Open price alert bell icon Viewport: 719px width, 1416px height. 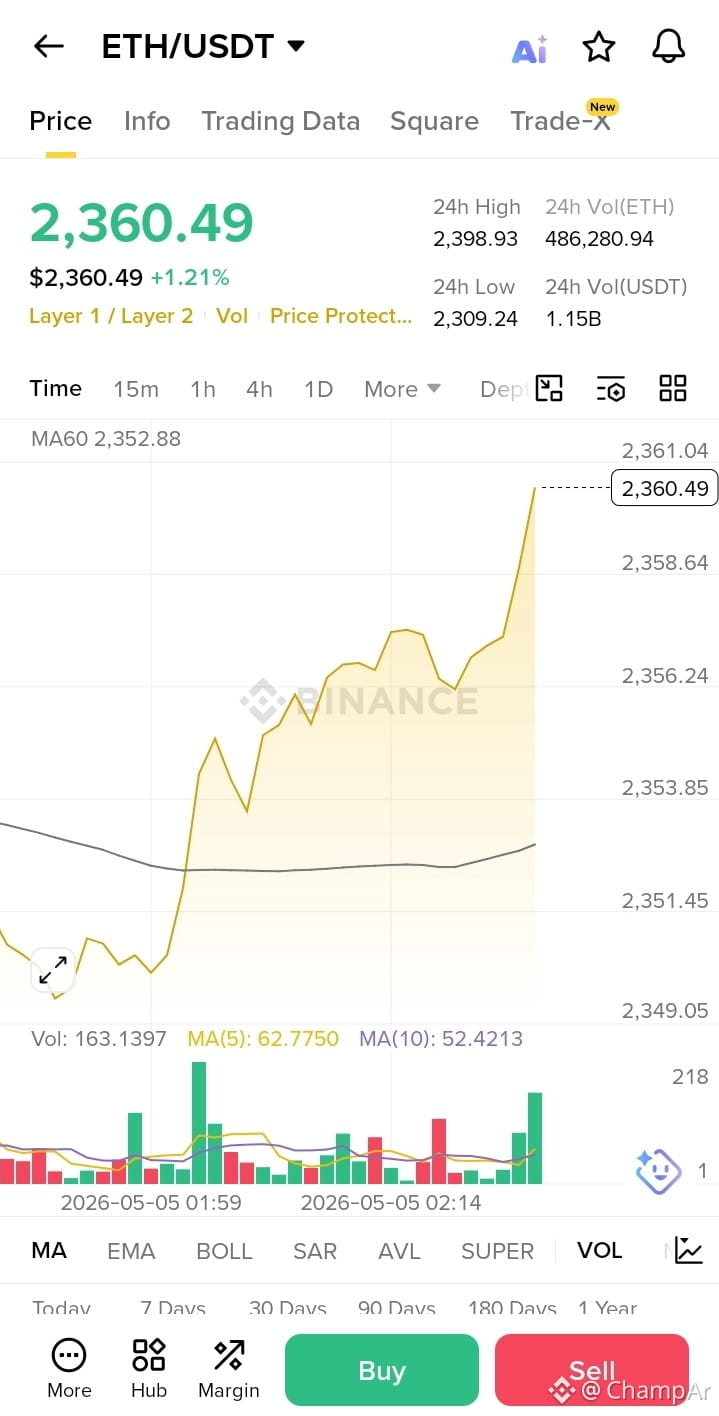click(668, 46)
